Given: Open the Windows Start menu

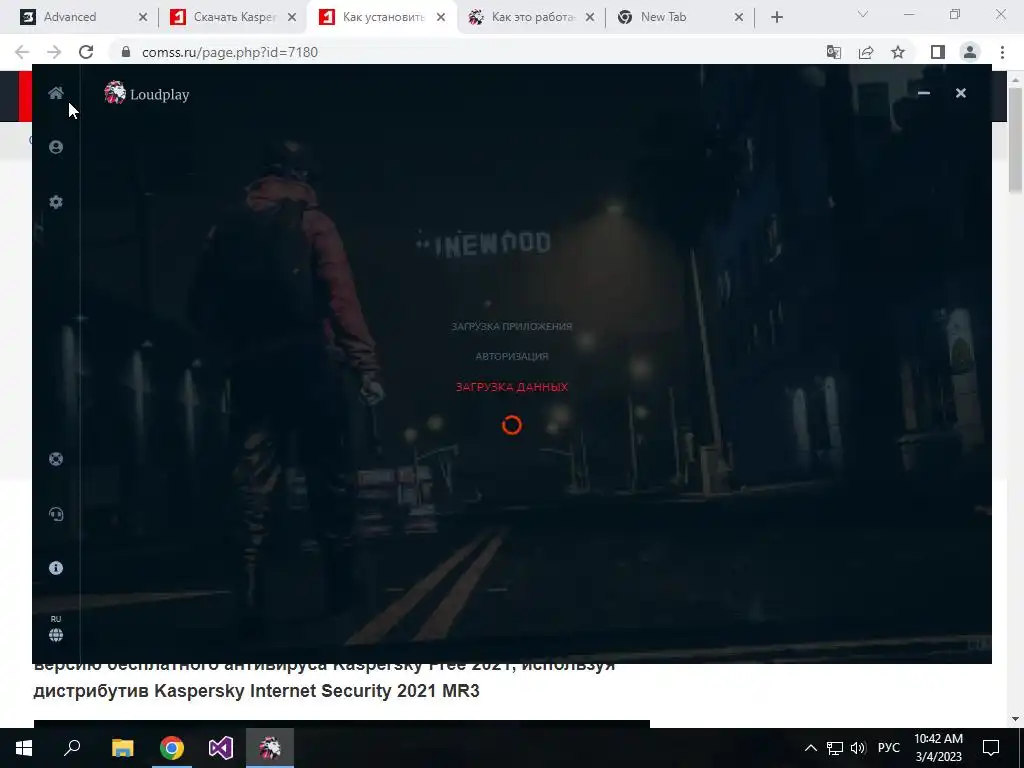Looking at the screenshot, I should pos(24,748).
